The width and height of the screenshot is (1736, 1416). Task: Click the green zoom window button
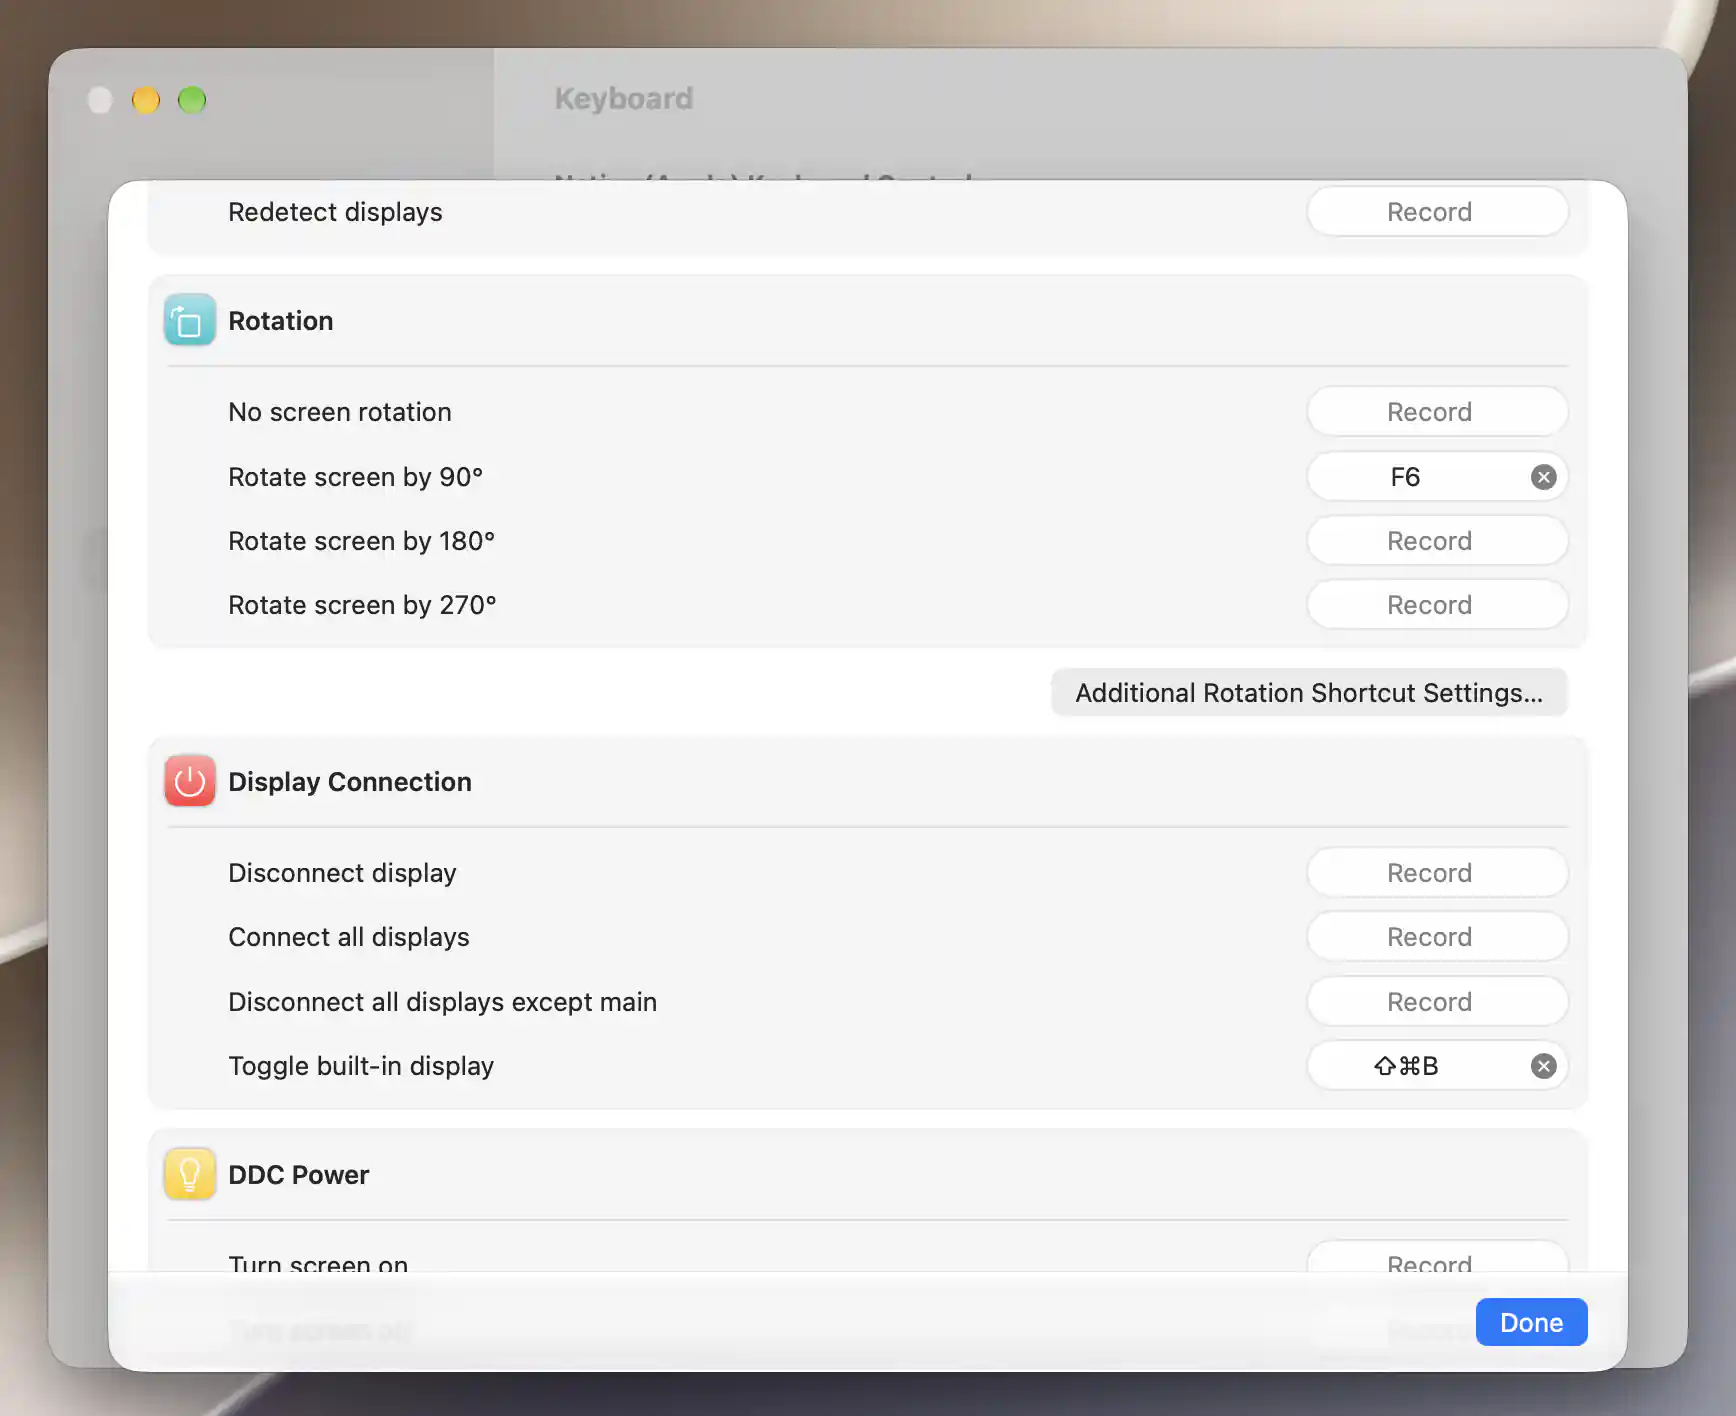click(192, 100)
